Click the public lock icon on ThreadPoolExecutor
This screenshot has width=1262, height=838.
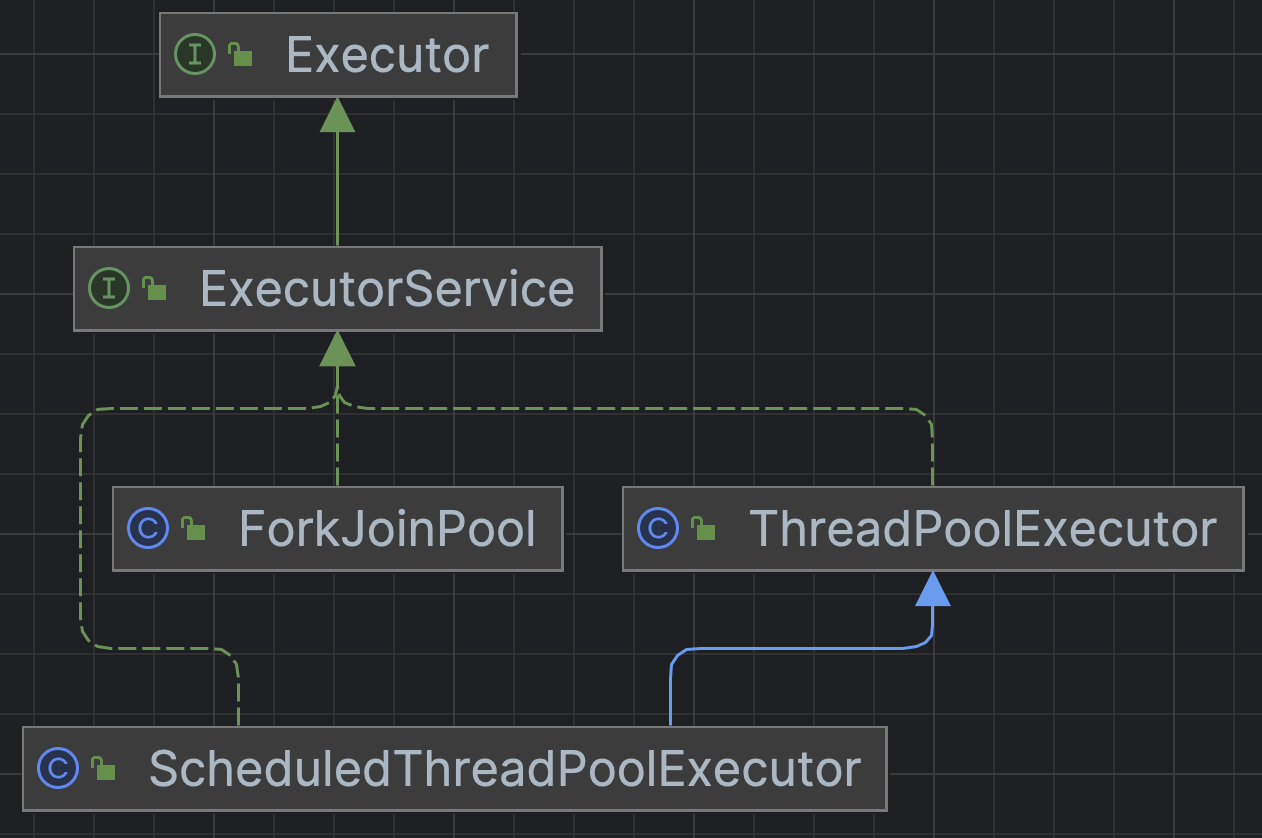pyautogui.click(x=703, y=529)
